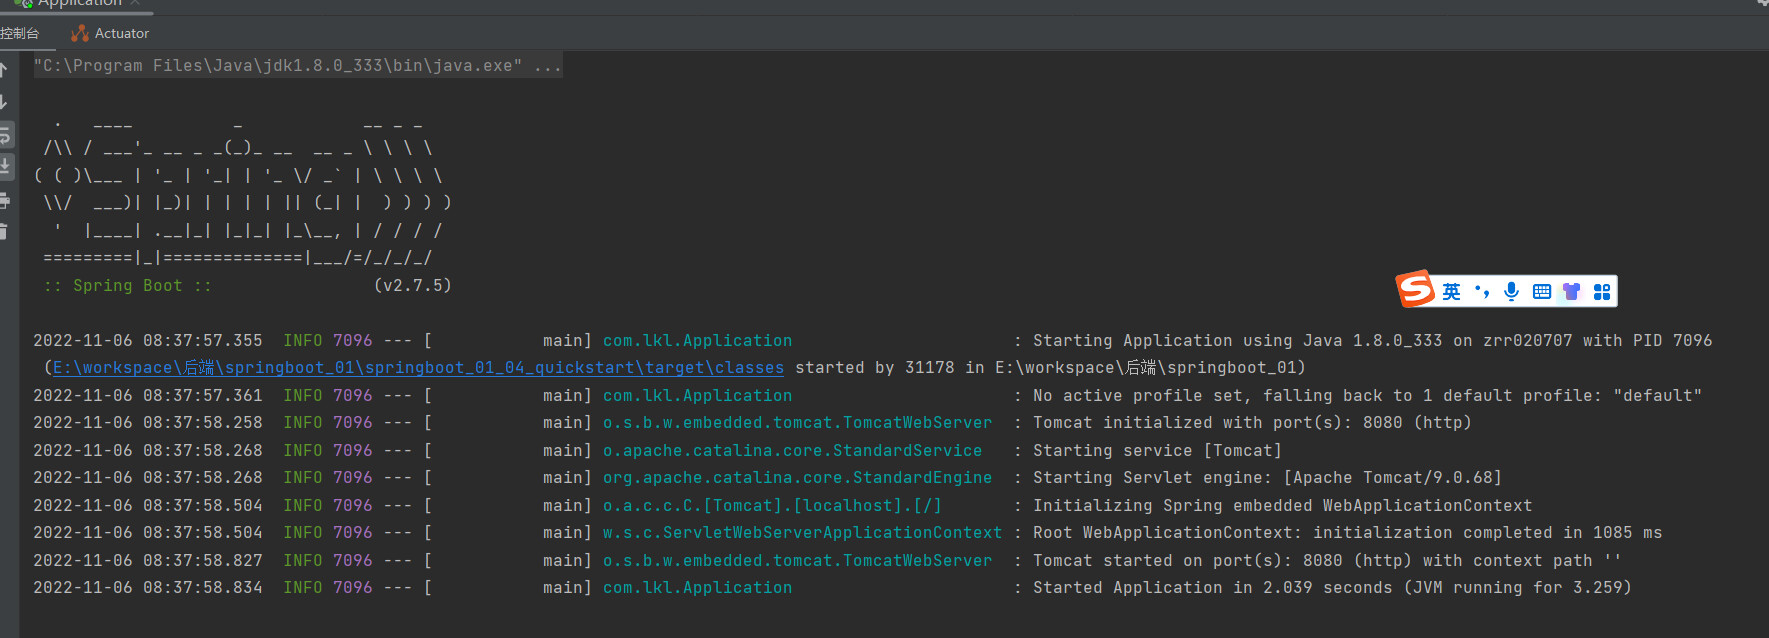Click the down arrow icon in console gutter

click(3, 102)
